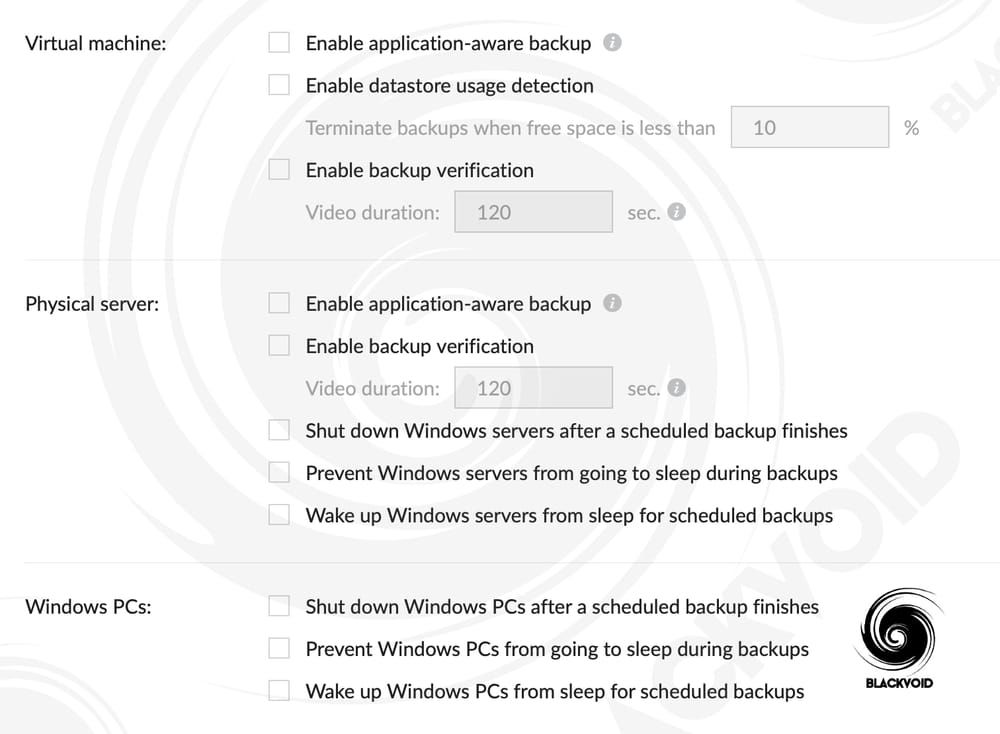The image size is (1000, 734).
Task: Enable application-aware backup for virtual machine
Action: click(278, 42)
